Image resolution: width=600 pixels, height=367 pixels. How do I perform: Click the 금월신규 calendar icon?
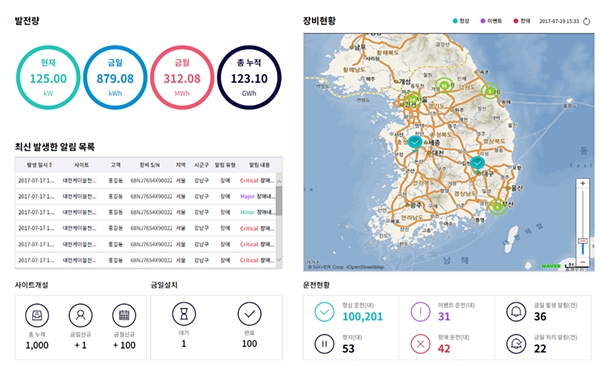coord(124,315)
